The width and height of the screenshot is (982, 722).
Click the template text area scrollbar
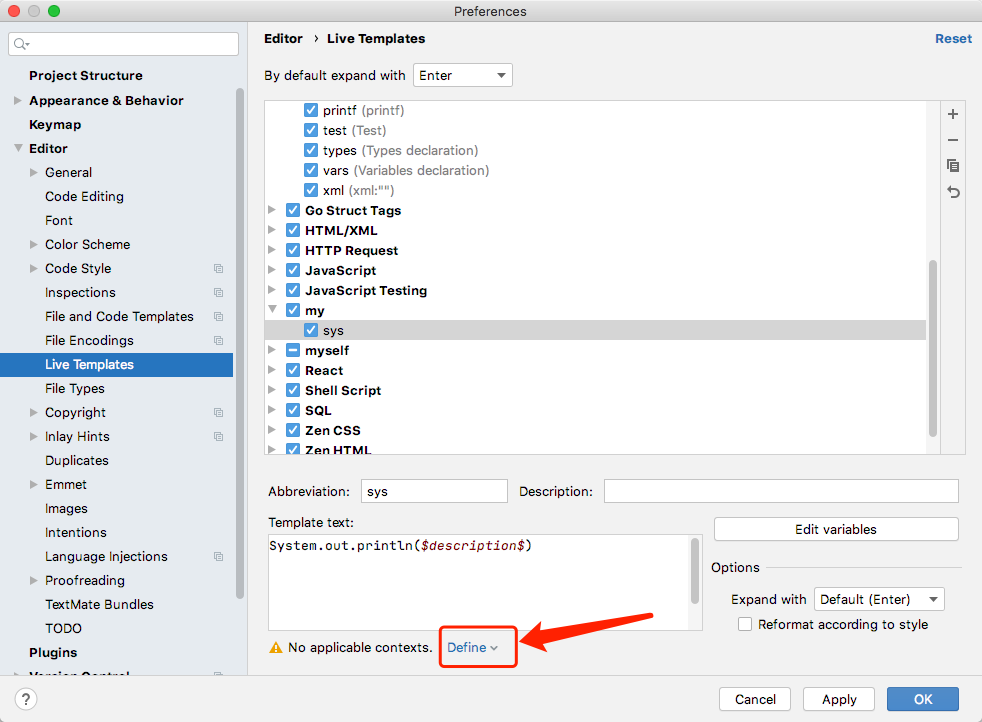[x=695, y=571]
